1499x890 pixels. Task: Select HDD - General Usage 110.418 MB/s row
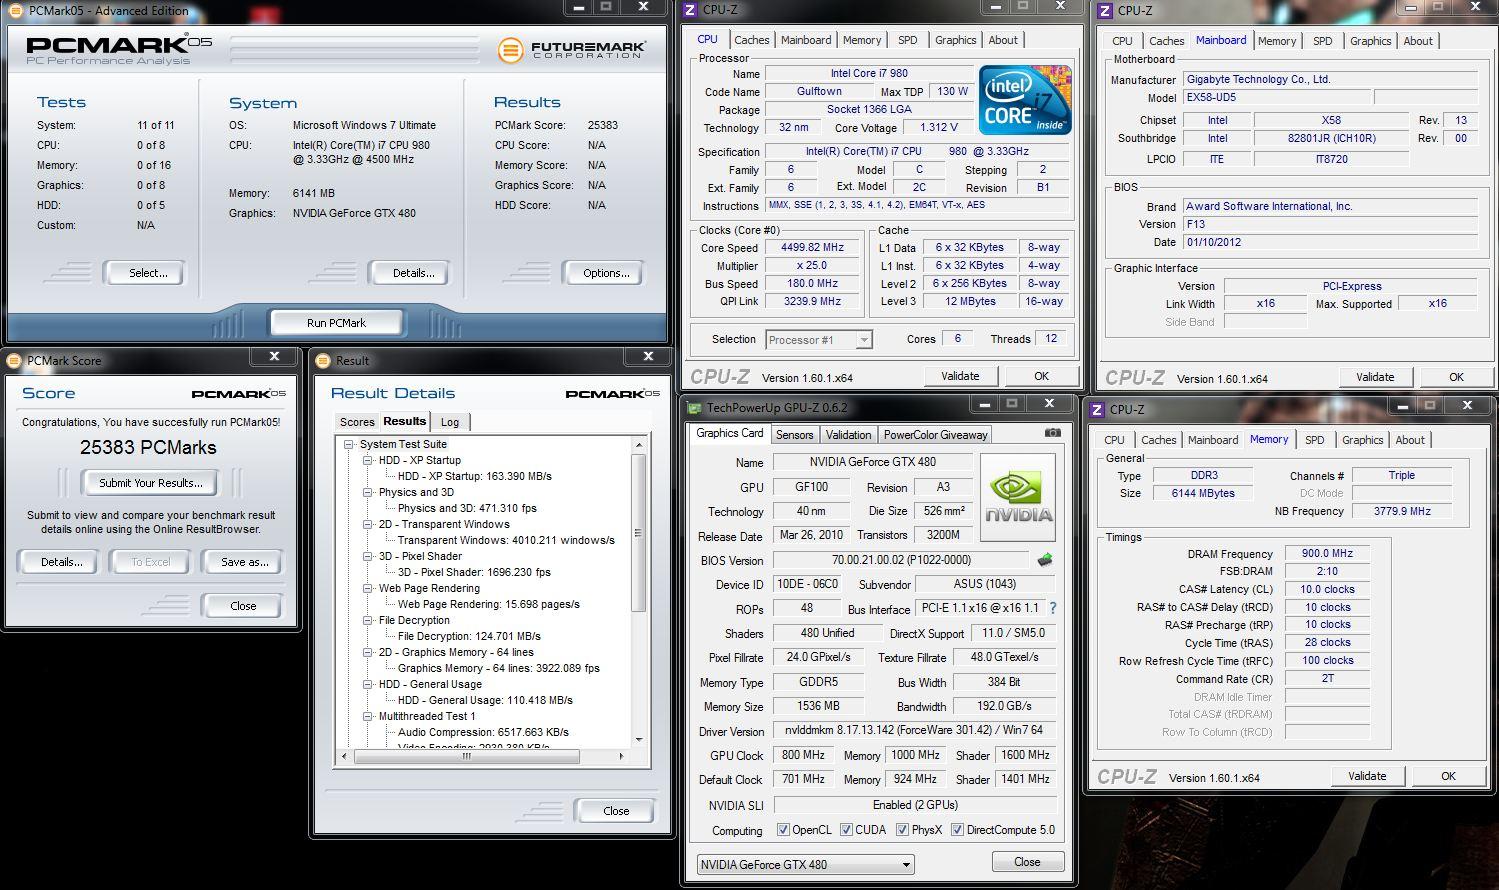coord(485,700)
